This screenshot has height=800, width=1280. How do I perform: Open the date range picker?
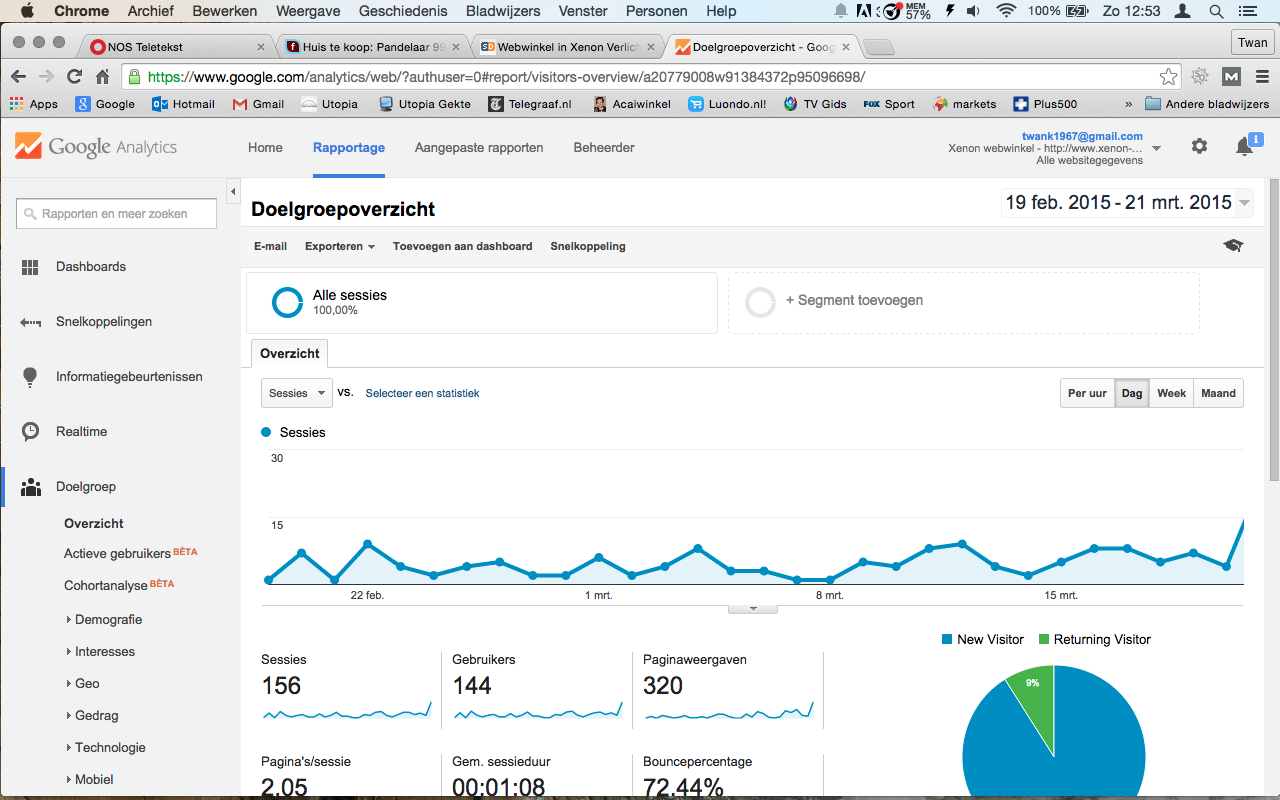pos(1127,202)
